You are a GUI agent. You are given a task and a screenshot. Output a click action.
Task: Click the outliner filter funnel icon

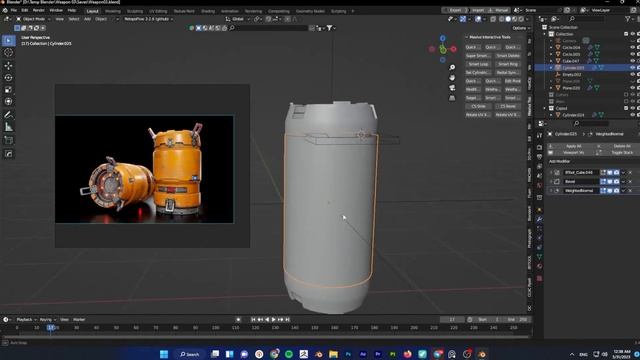coord(628,19)
